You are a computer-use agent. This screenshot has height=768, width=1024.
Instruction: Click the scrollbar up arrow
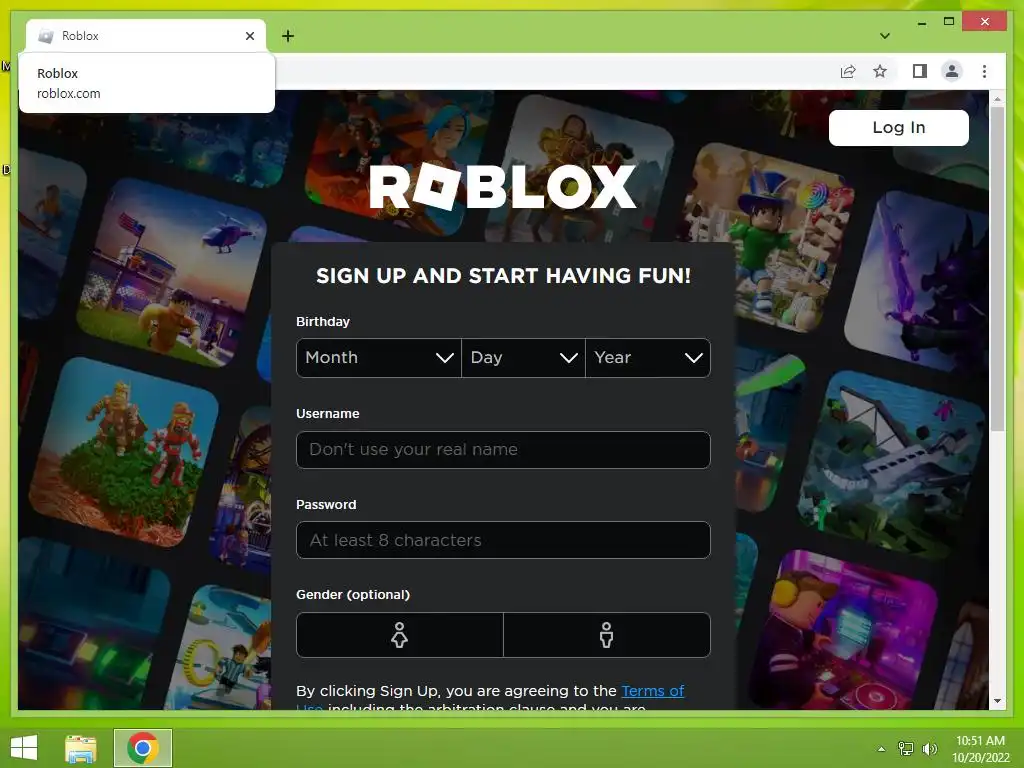click(x=997, y=99)
